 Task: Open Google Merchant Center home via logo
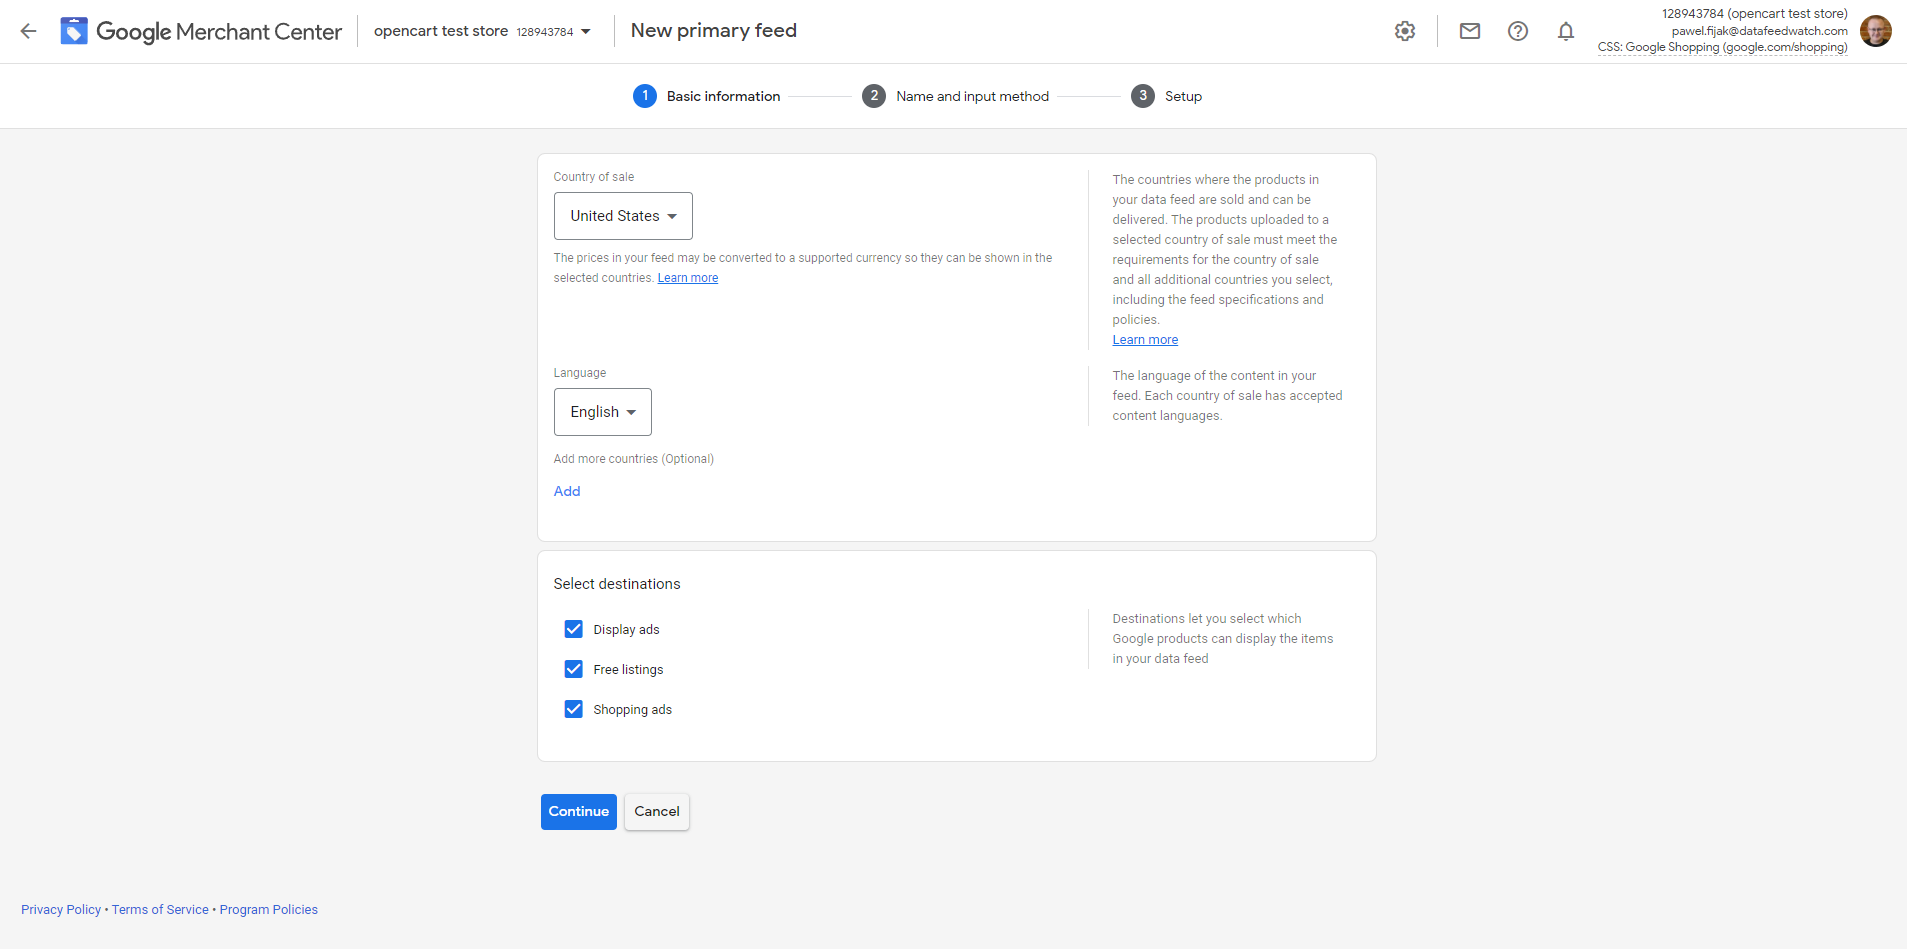coord(200,31)
